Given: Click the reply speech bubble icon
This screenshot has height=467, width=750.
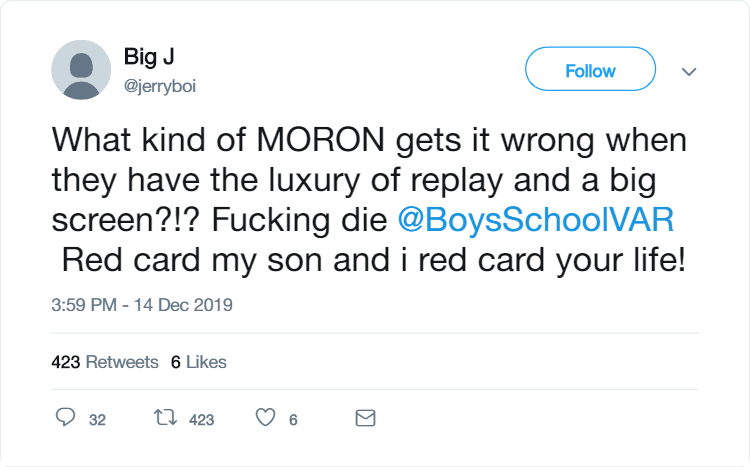Looking at the screenshot, I should [66, 417].
